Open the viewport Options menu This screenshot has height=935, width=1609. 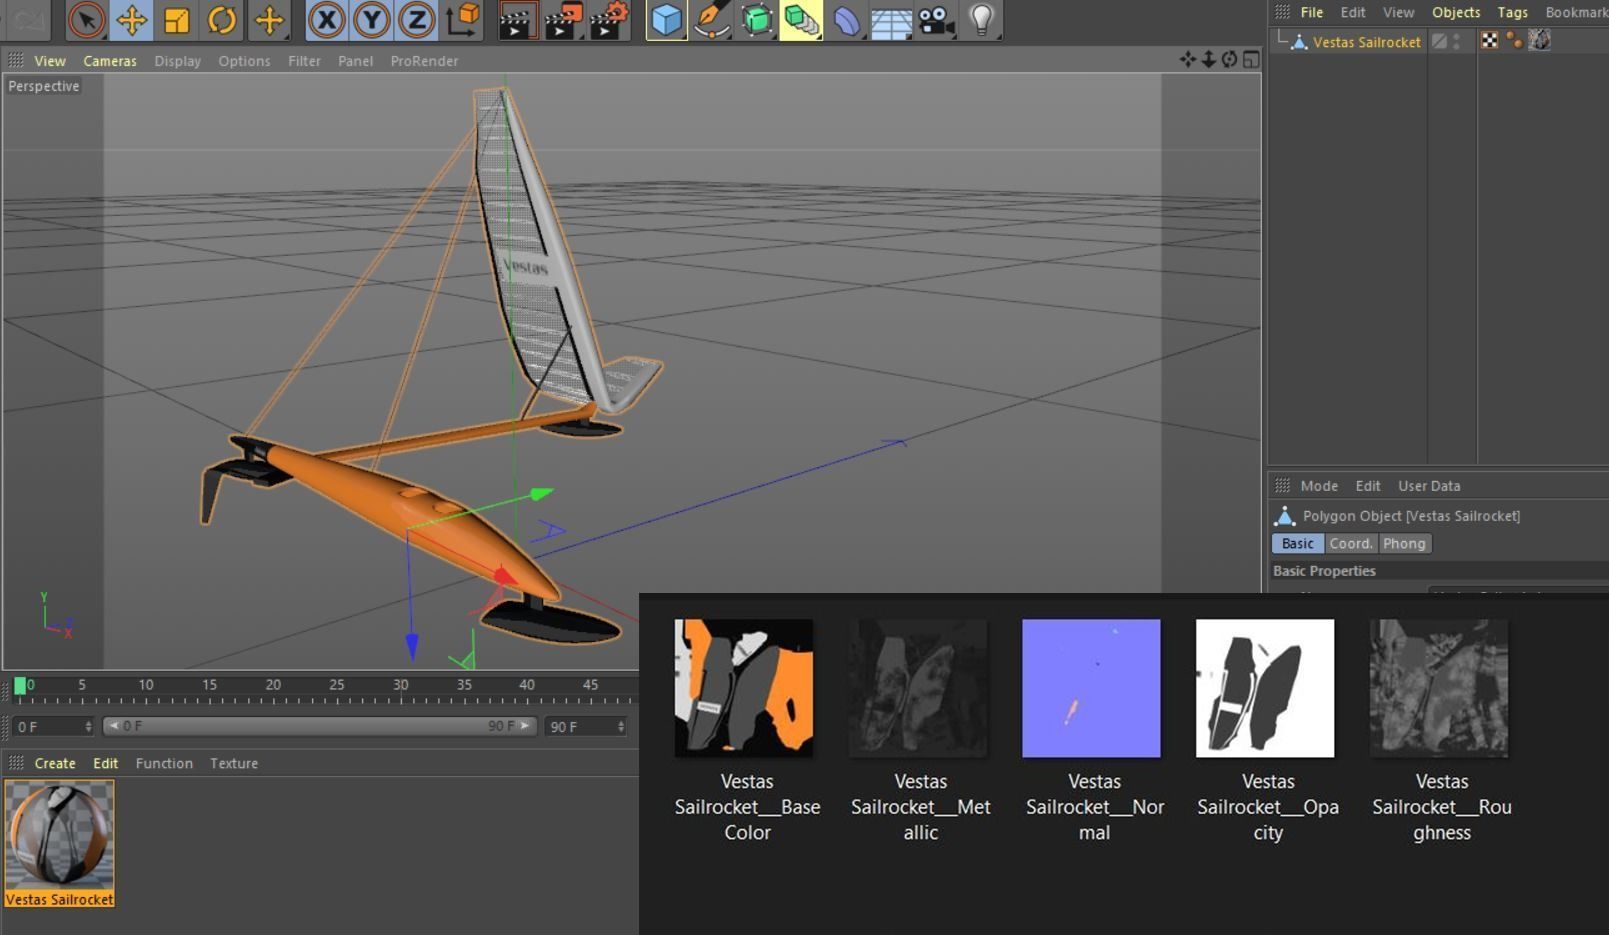click(x=244, y=61)
